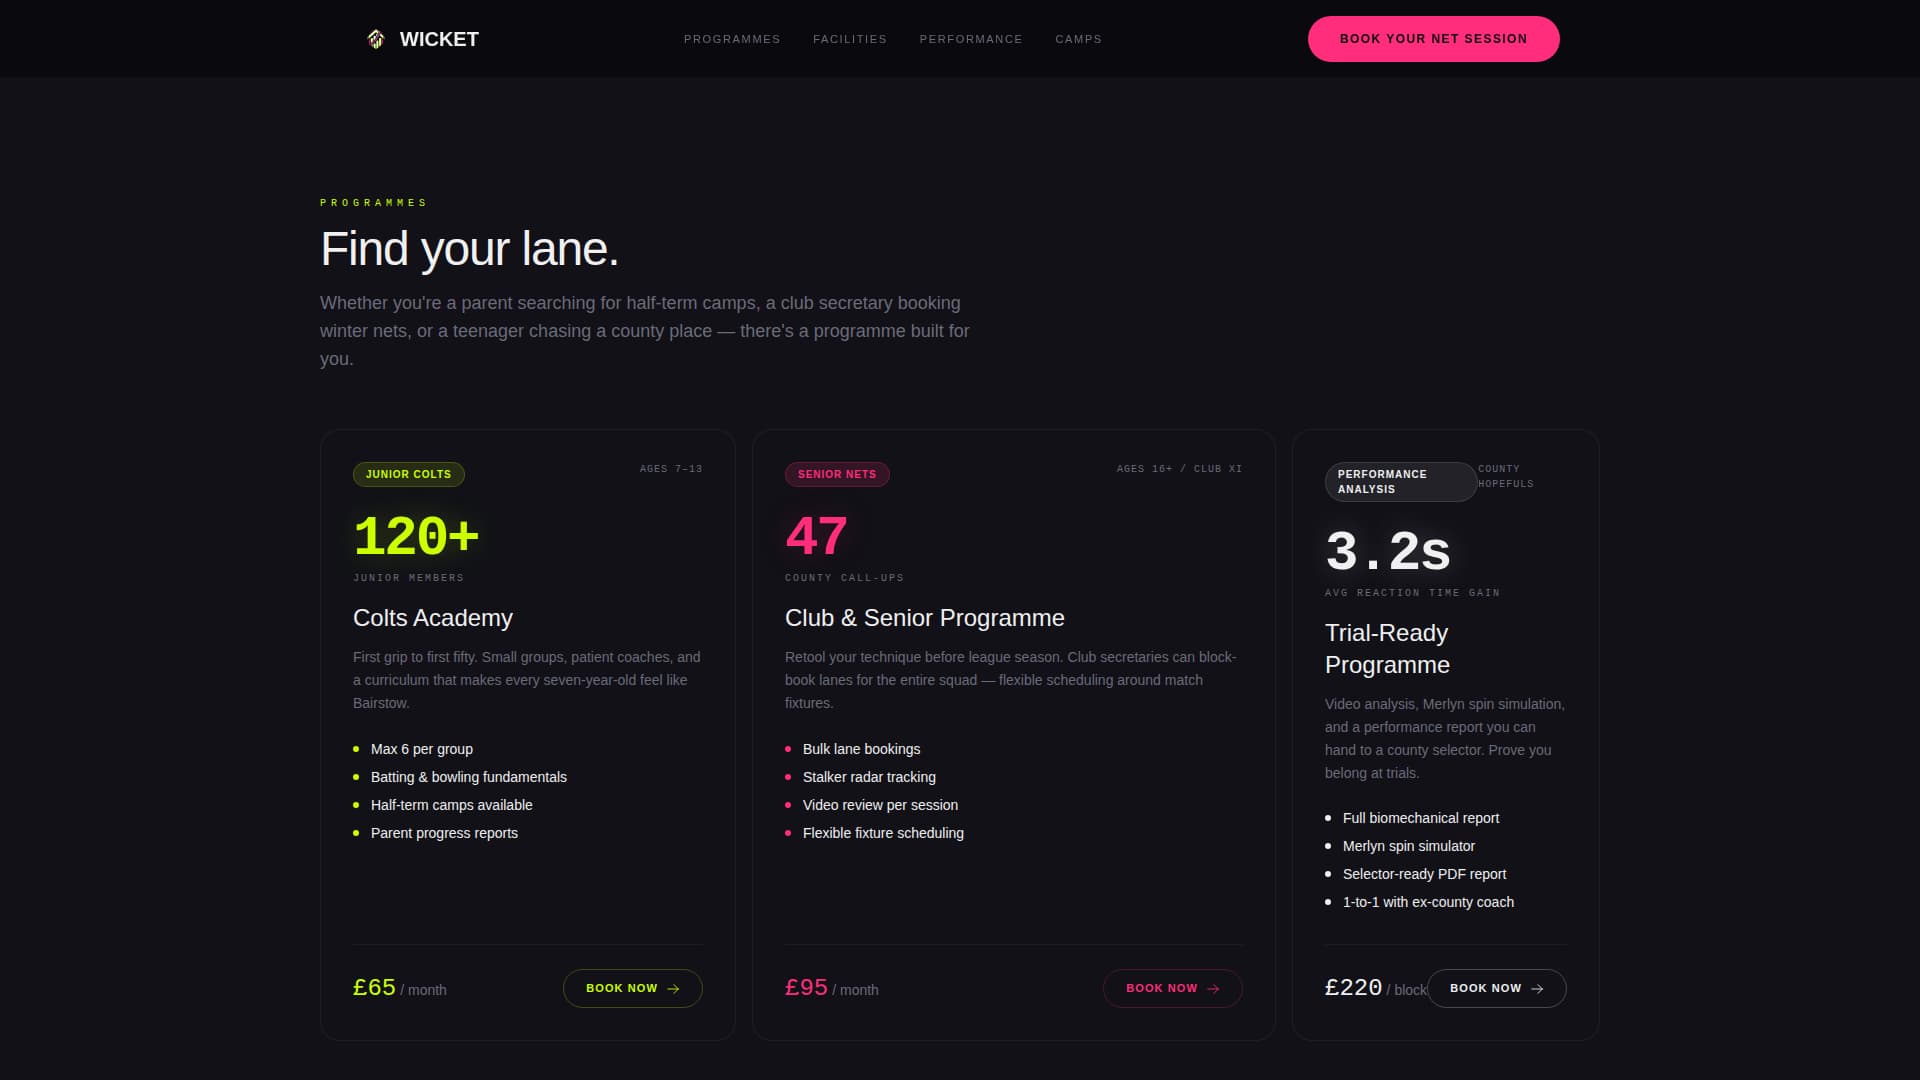
Task: Click the WICKET brand name
Action: 439,39
